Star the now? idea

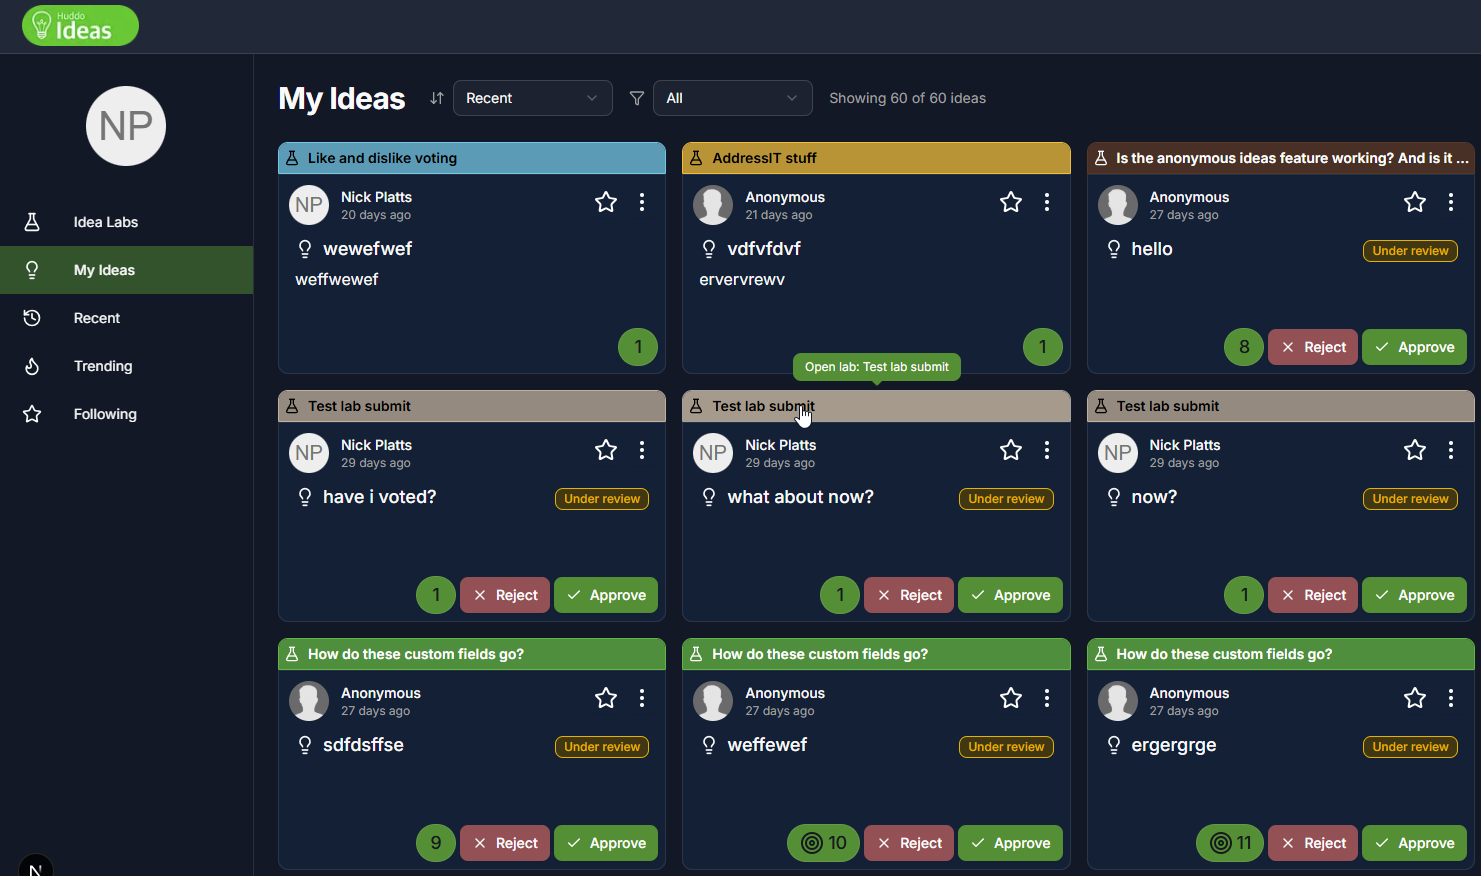(1415, 450)
